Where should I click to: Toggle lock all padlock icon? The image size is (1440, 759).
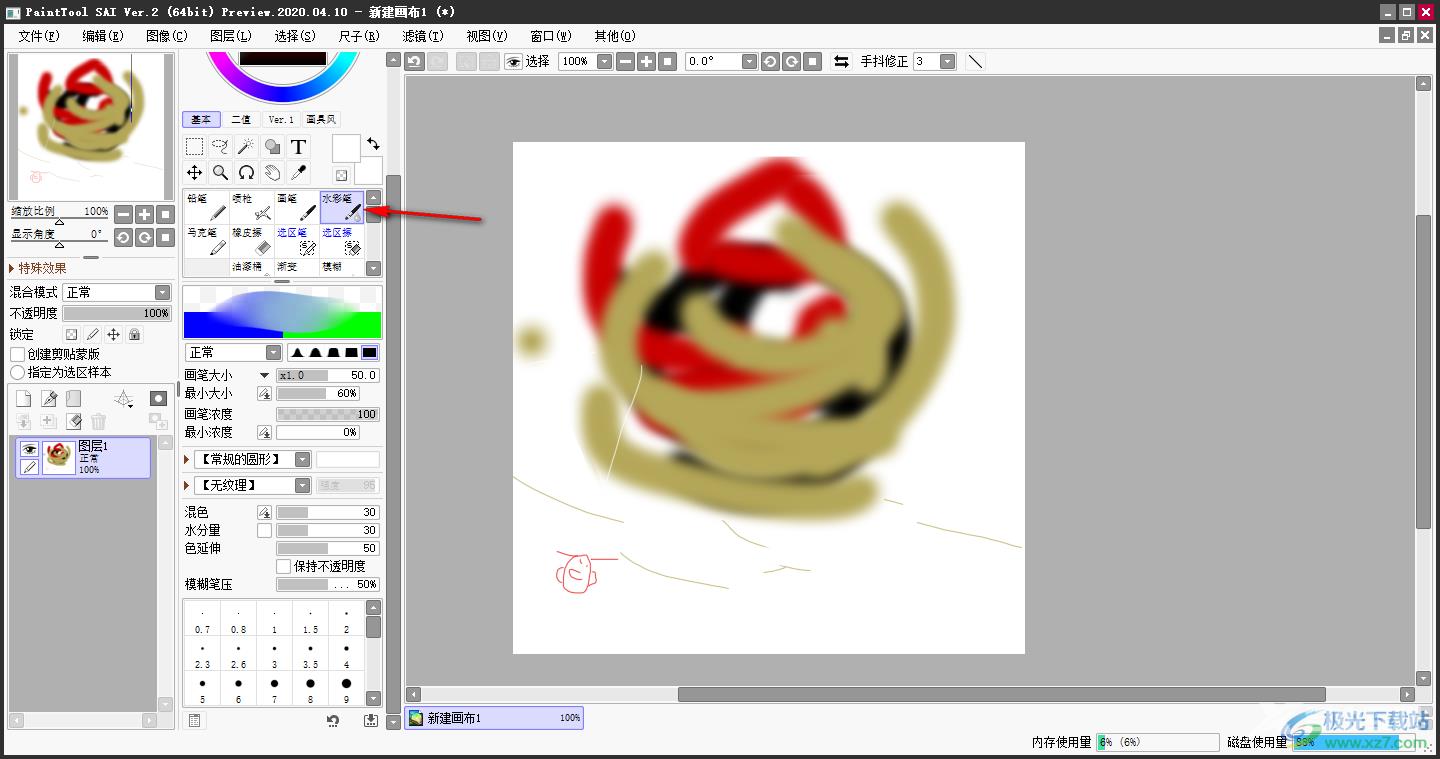coord(134,335)
